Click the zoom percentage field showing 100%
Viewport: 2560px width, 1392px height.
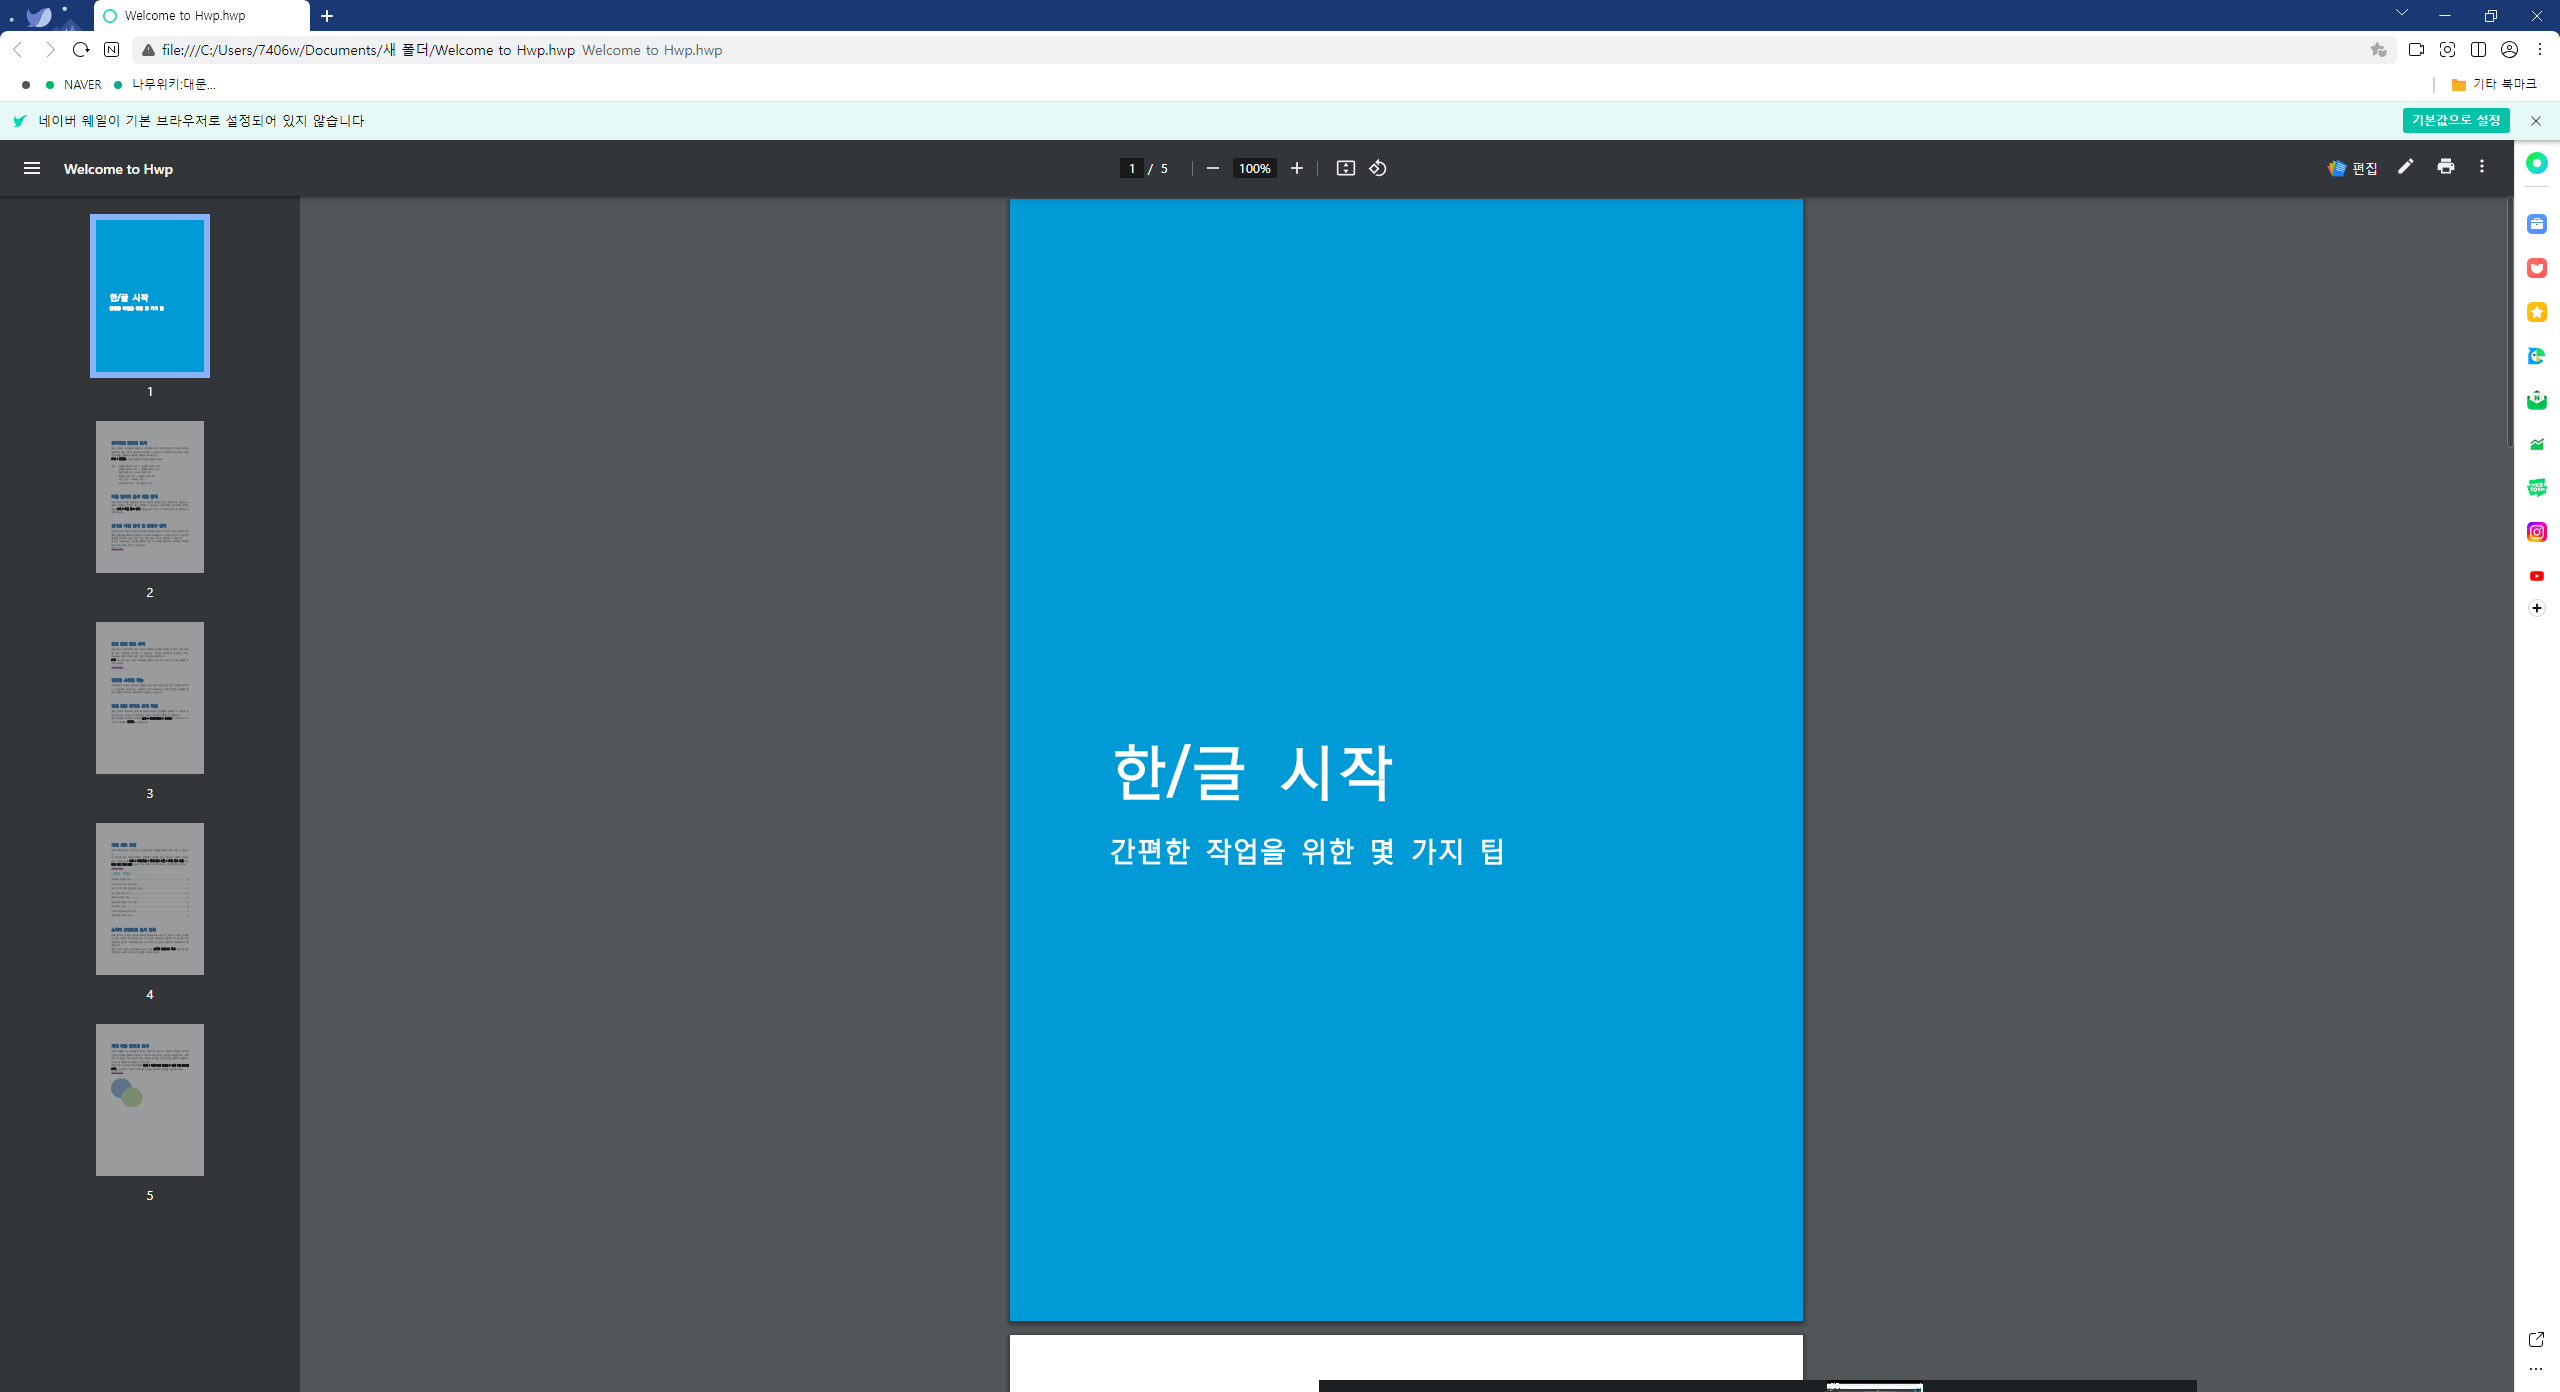pyautogui.click(x=1254, y=168)
